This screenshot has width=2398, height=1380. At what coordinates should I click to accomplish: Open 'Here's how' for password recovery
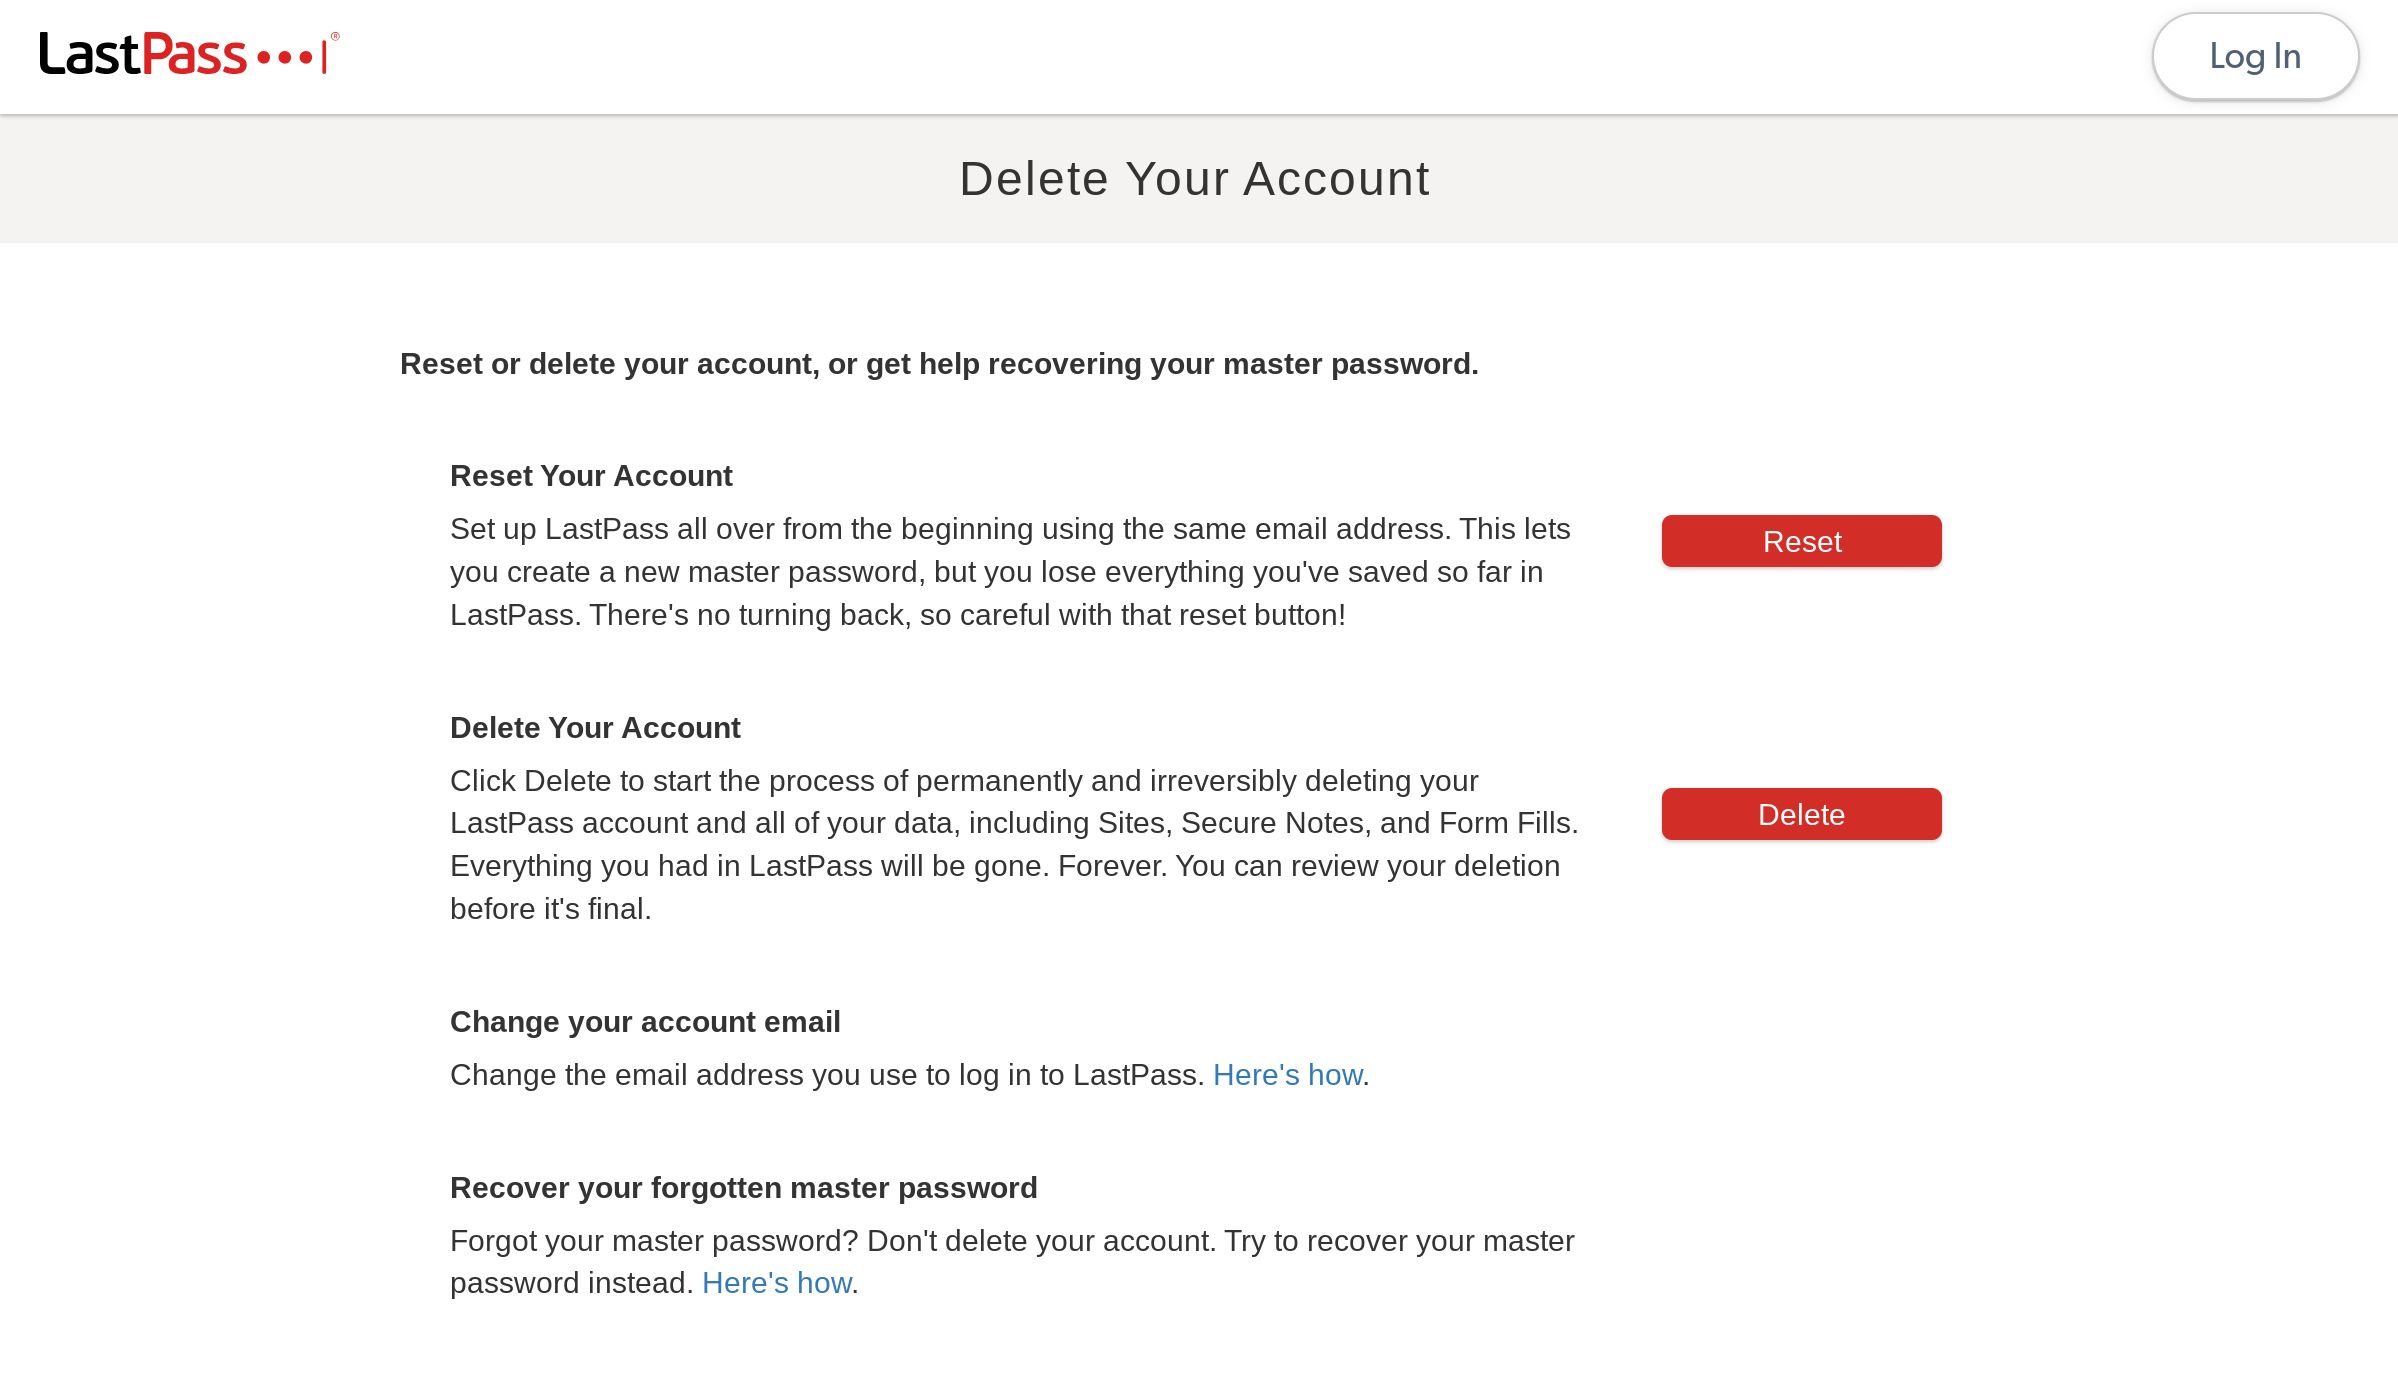coord(776,1283)
